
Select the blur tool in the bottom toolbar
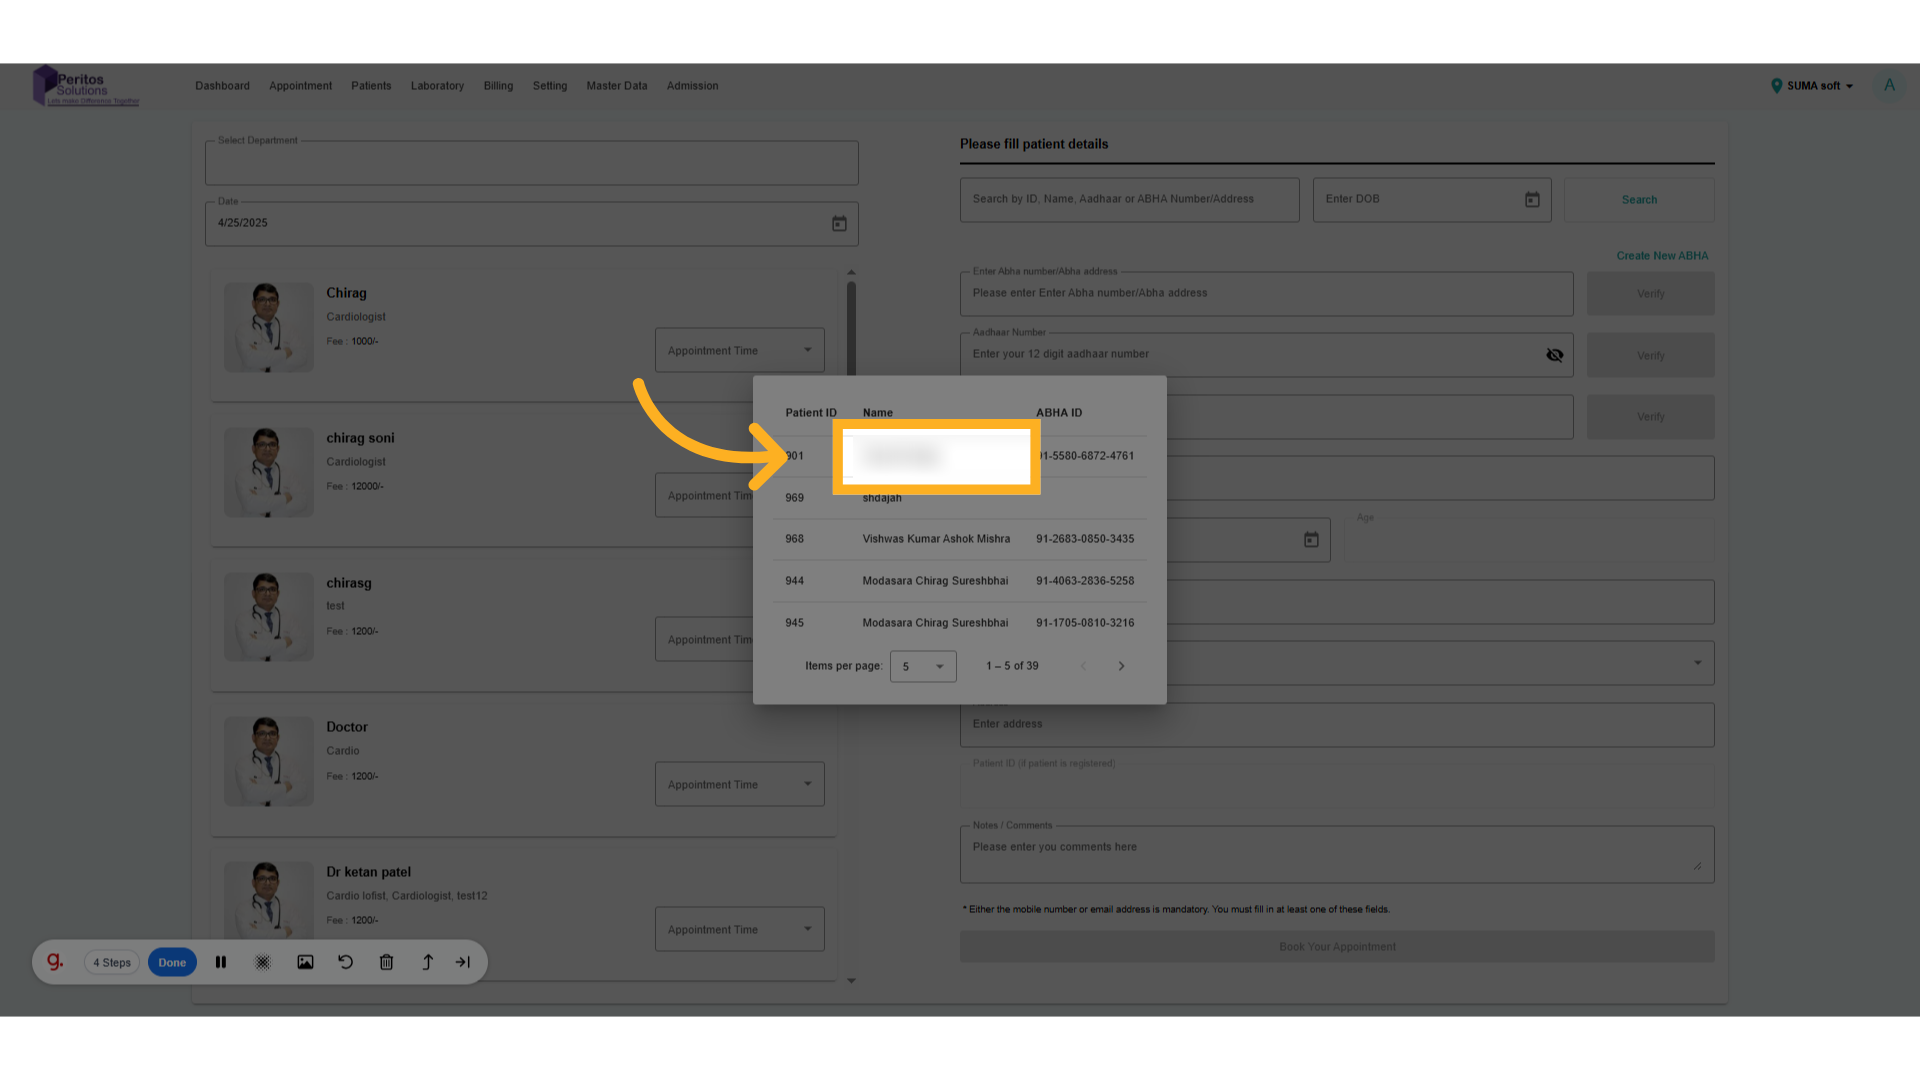point(263,962)
